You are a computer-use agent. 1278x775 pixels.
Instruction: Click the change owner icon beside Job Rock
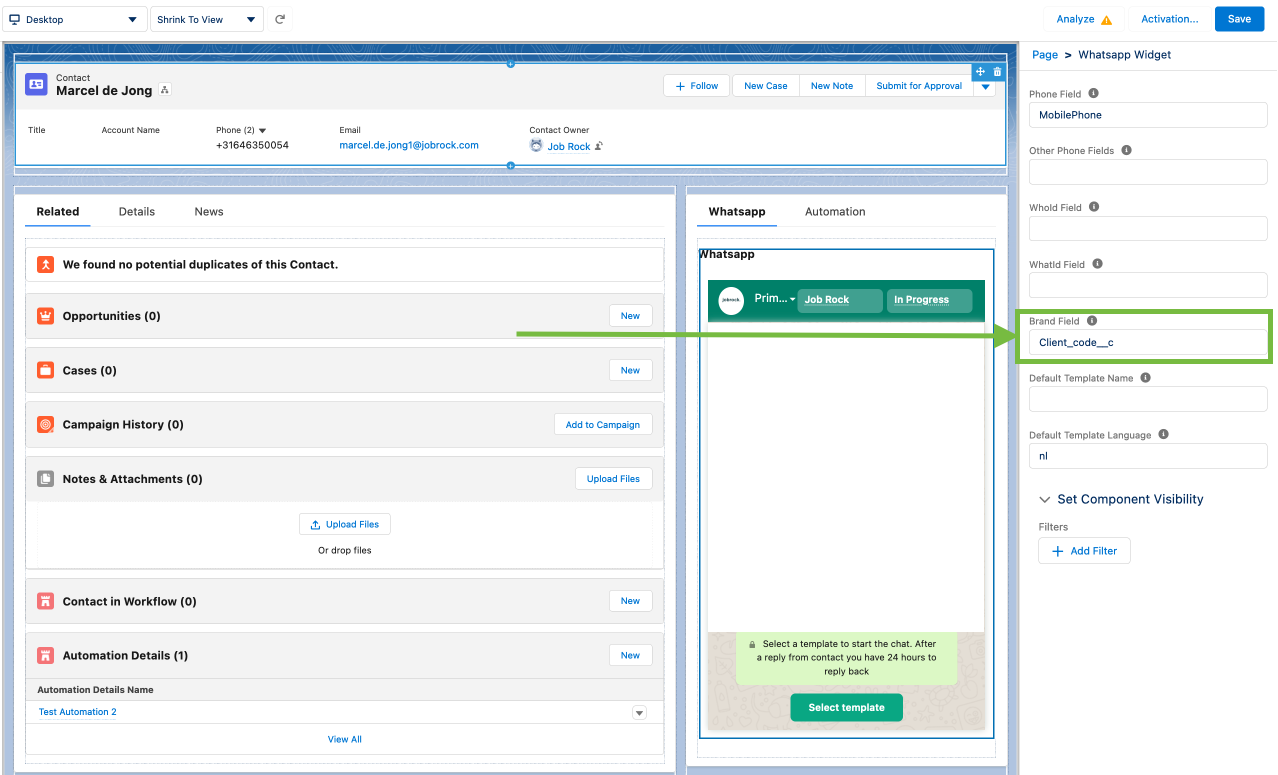coord(599,146)
